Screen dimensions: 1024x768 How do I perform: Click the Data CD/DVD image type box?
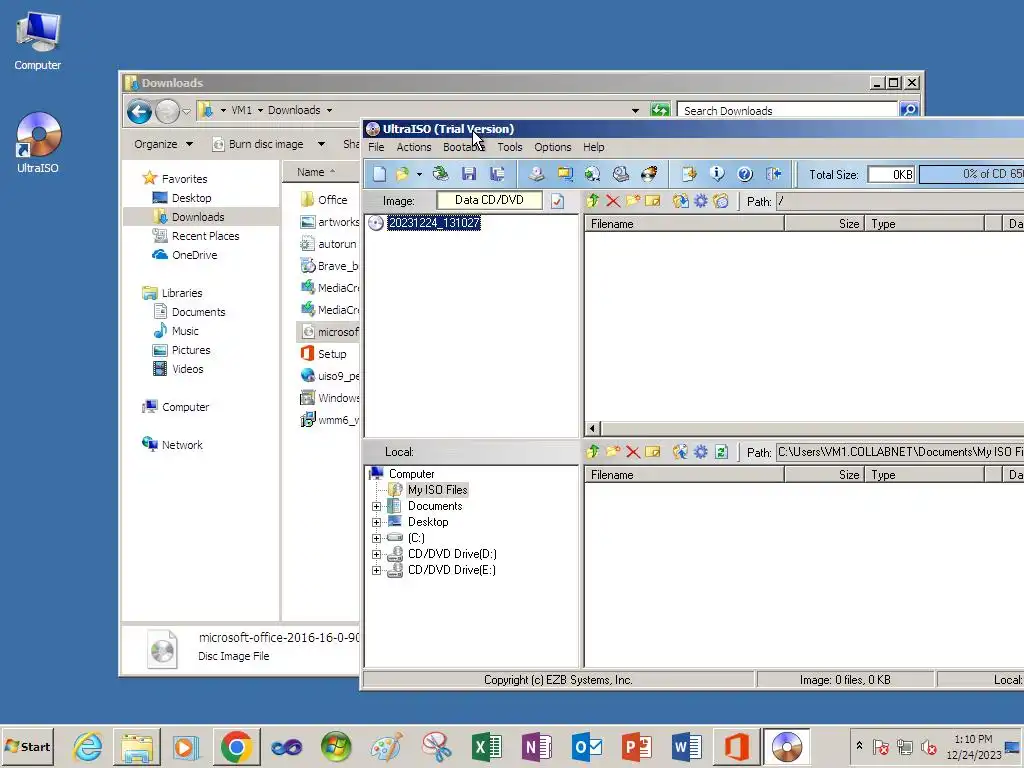point(489,200)
